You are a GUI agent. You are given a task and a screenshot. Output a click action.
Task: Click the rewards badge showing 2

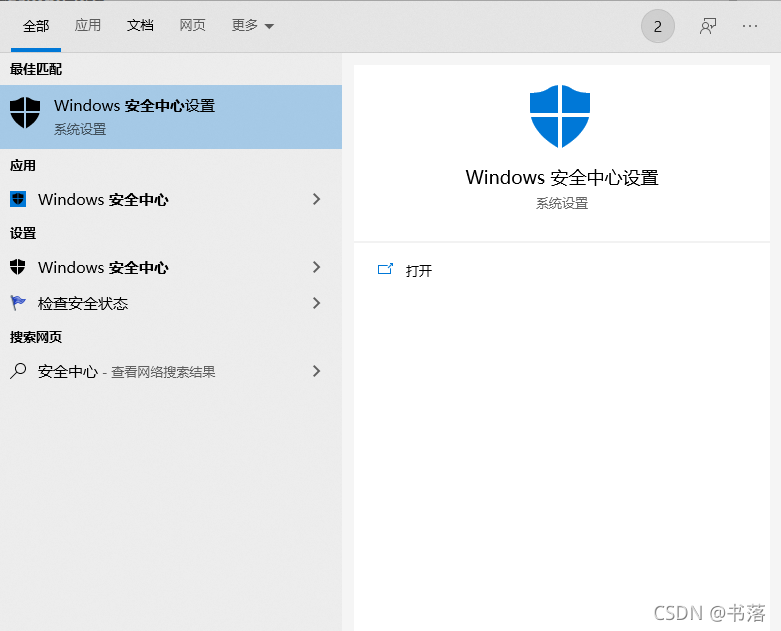(657, 26)
